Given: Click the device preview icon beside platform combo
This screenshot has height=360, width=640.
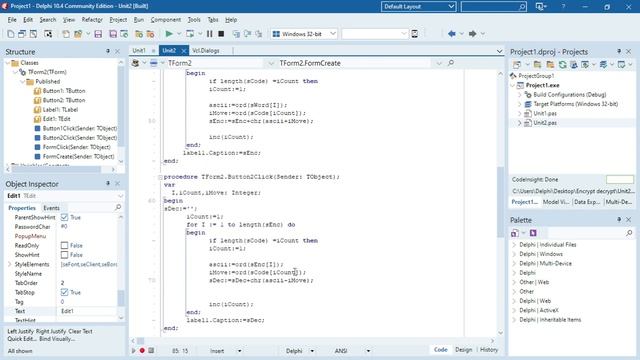Looking at the screenshot, I should [414, 34].
